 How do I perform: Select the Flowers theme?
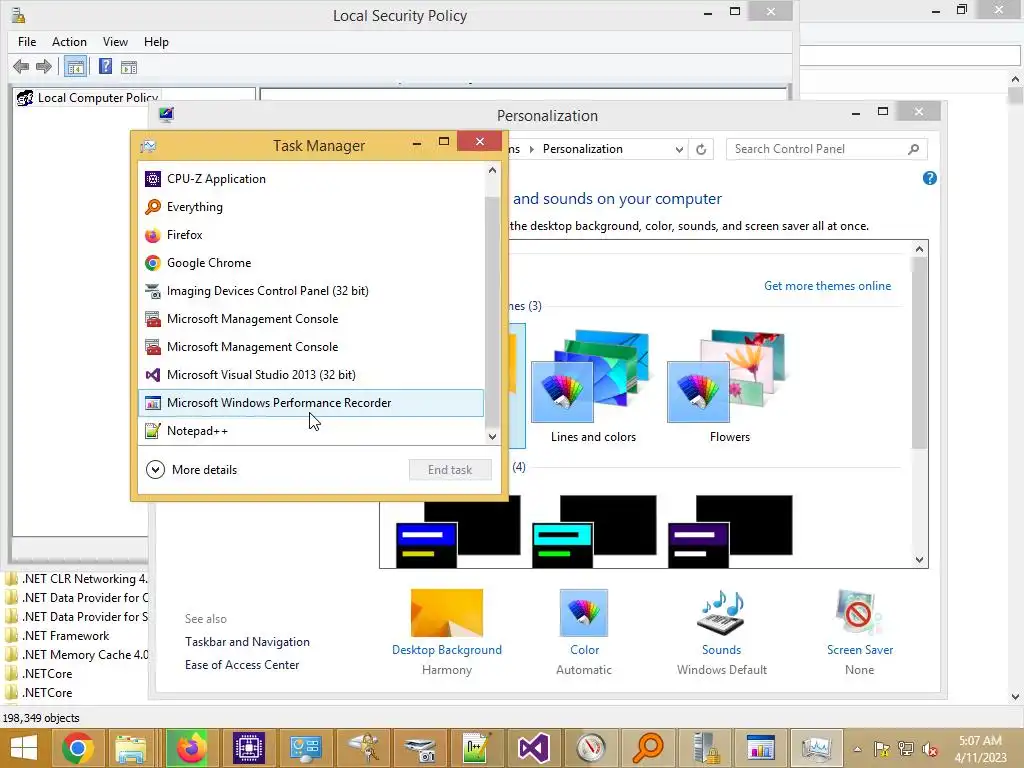pos(729,387)
